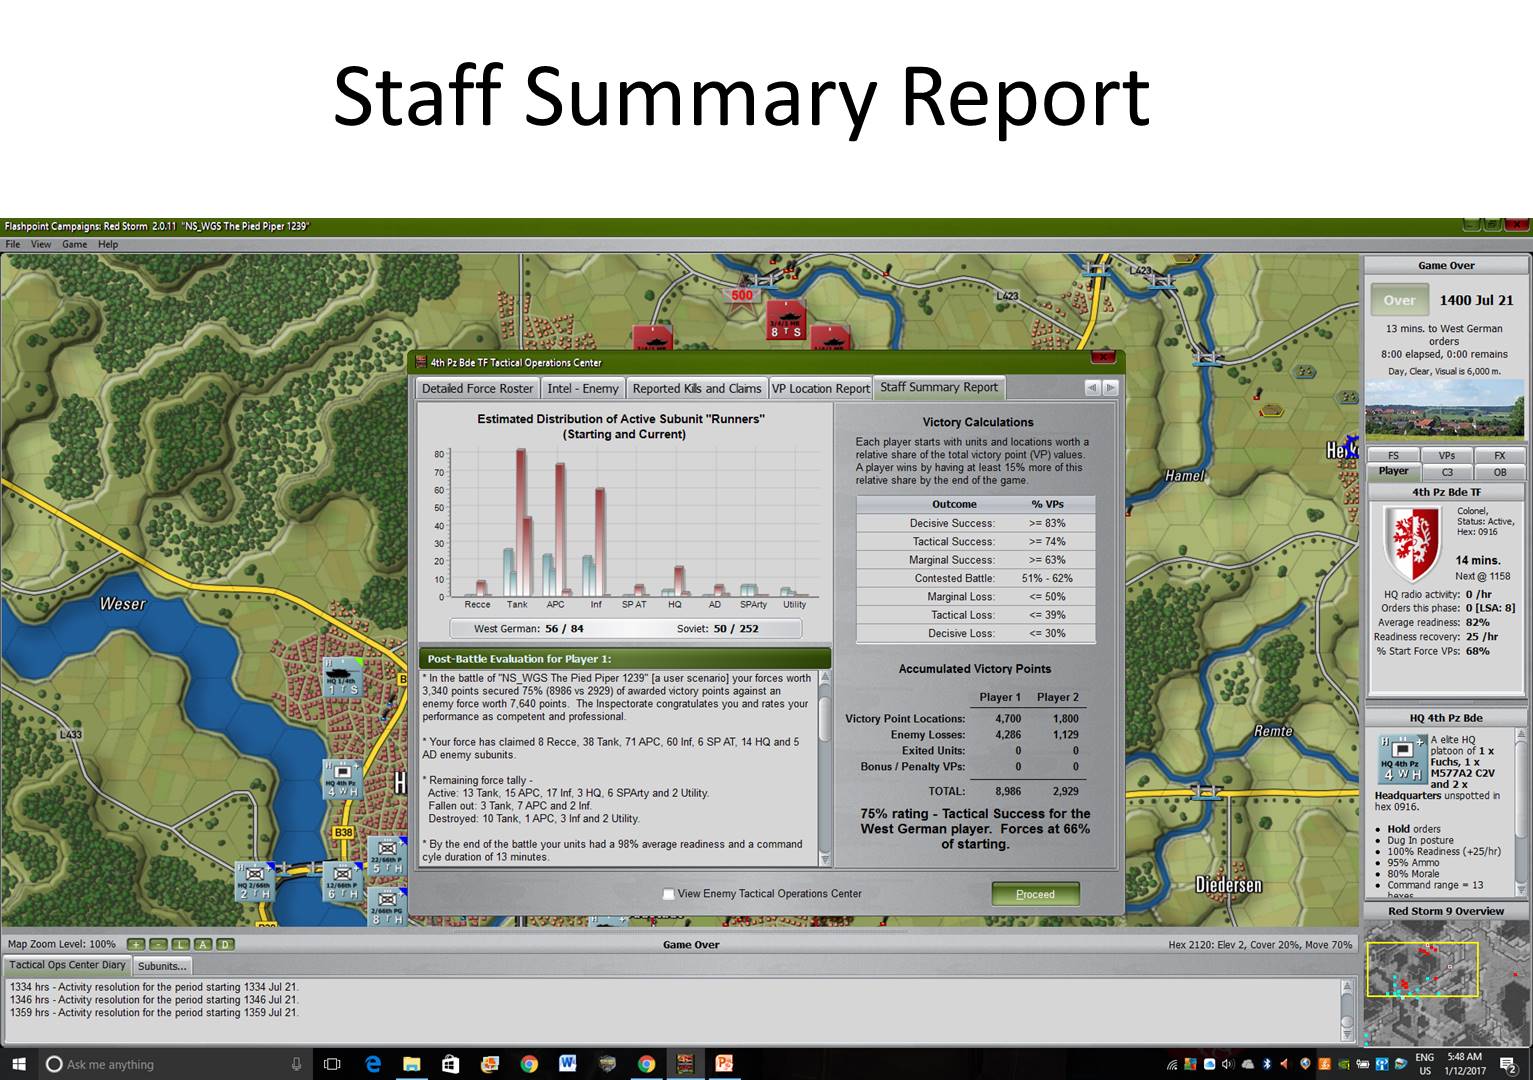Click the HQ 4th Pz Bde description scrollbar

click(x=1521, y=813)
